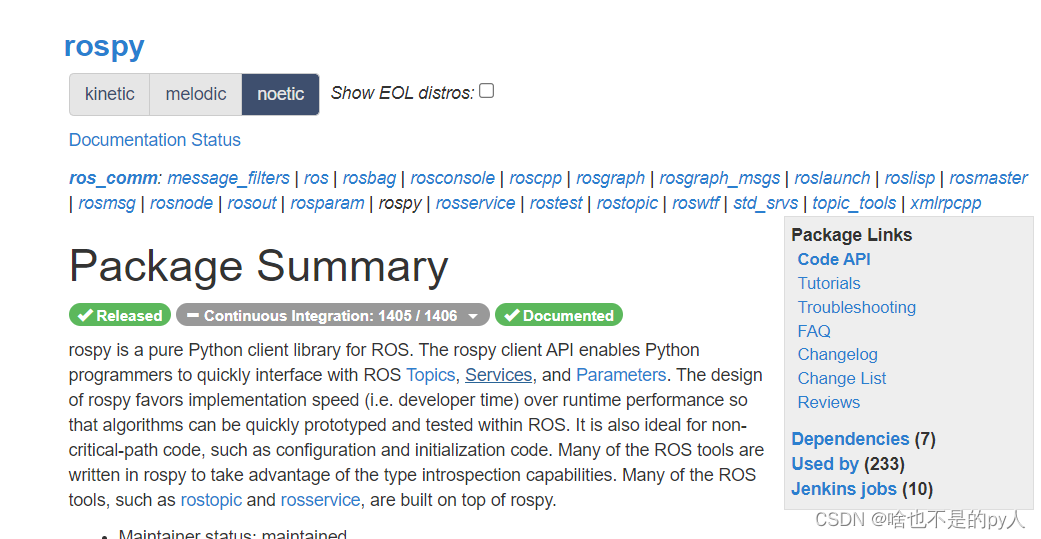This screenshot has height=539, width=1041.
Task: Open the rosmaster package link
Action: (x=988, y=178)
